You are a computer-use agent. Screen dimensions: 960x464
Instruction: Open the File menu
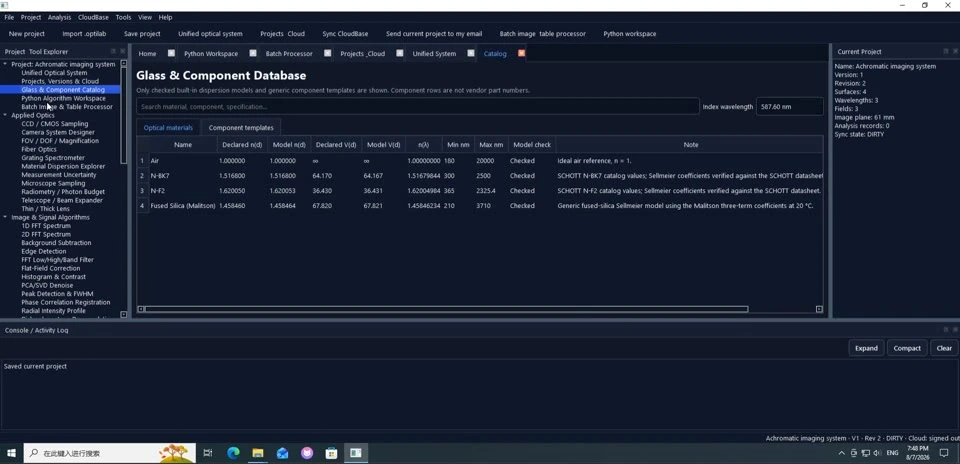[x=9, y=17]
